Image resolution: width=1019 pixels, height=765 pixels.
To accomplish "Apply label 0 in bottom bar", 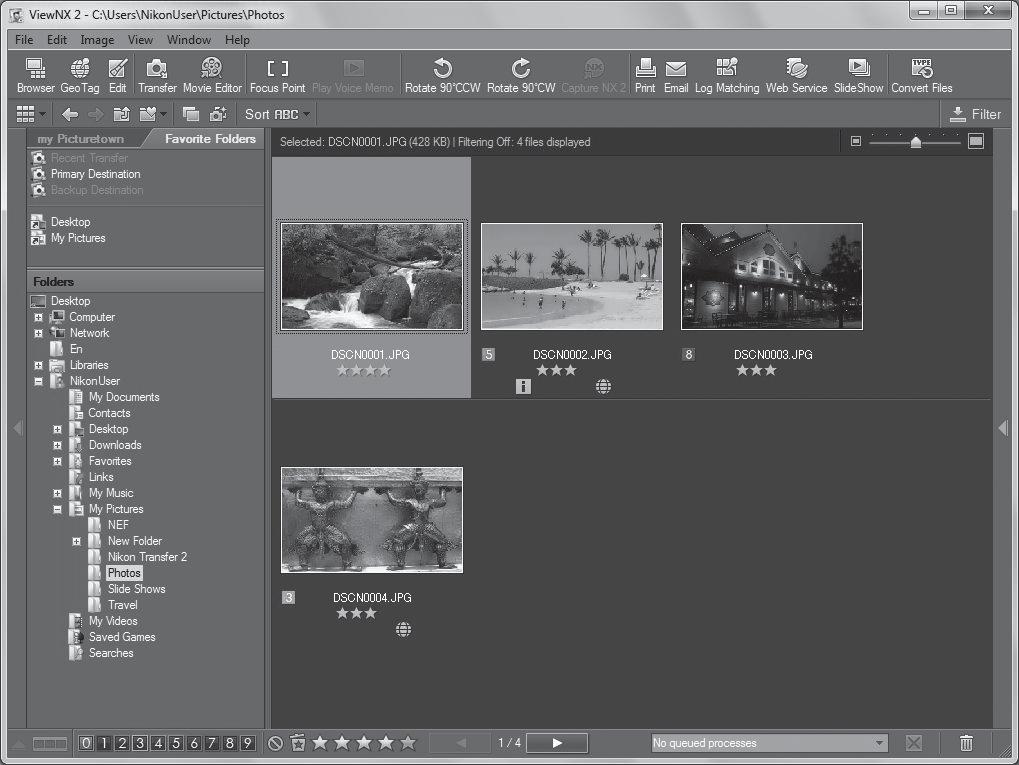I will coord(86,743).
